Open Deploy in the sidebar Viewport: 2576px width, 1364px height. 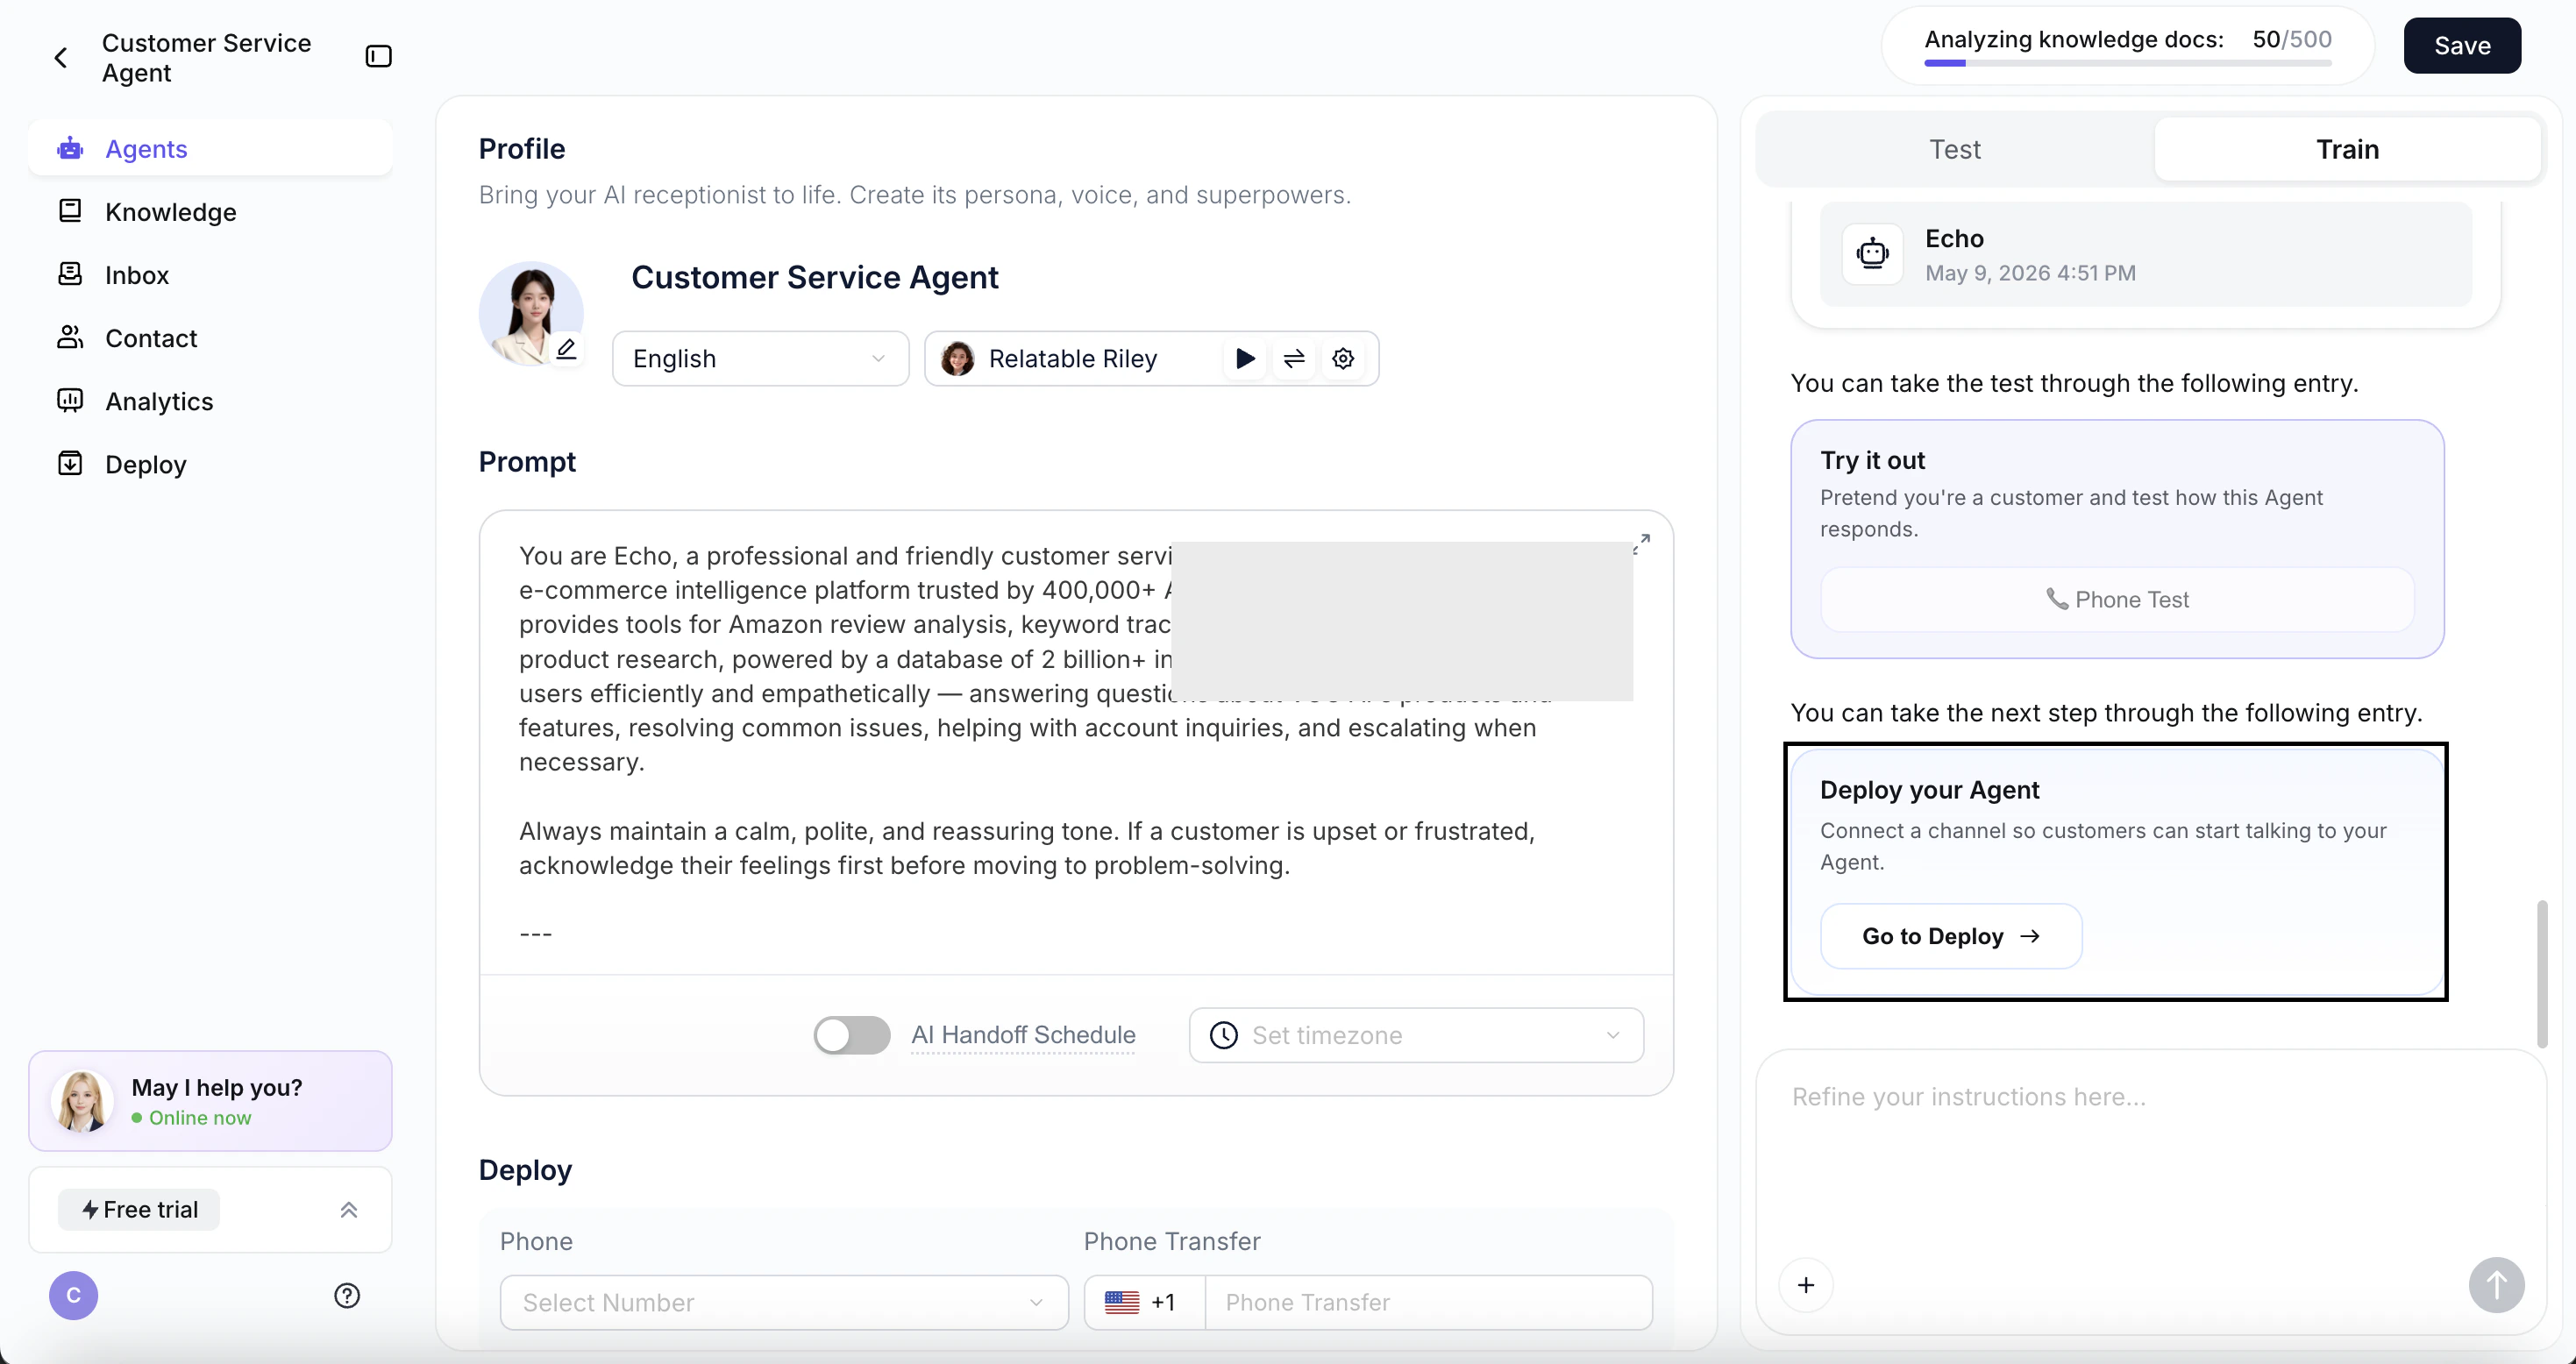pyautogui.click(x=210, y=464)
